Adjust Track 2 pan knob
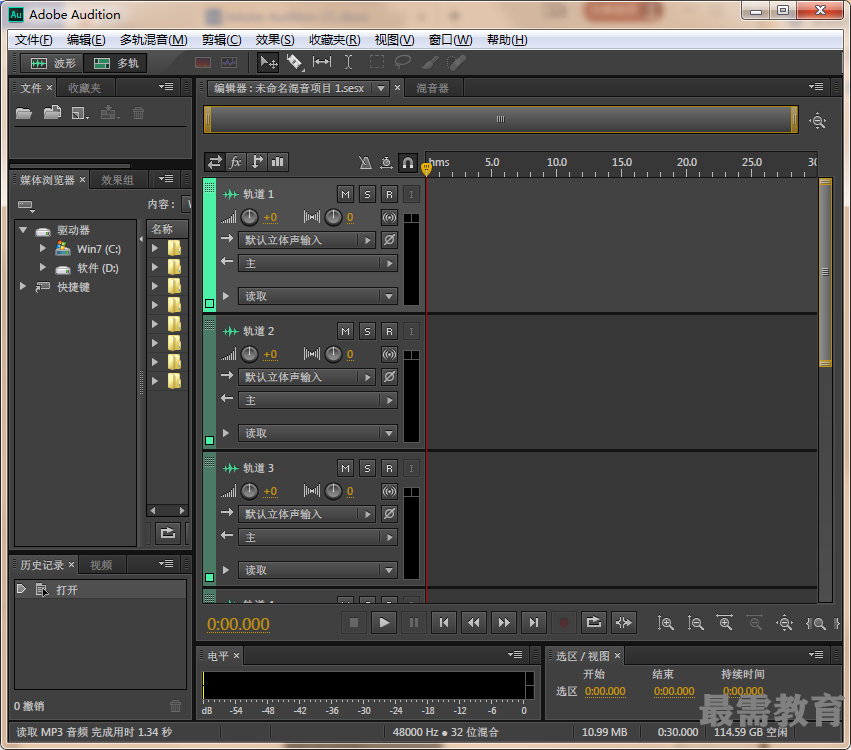 pos(333,354)
